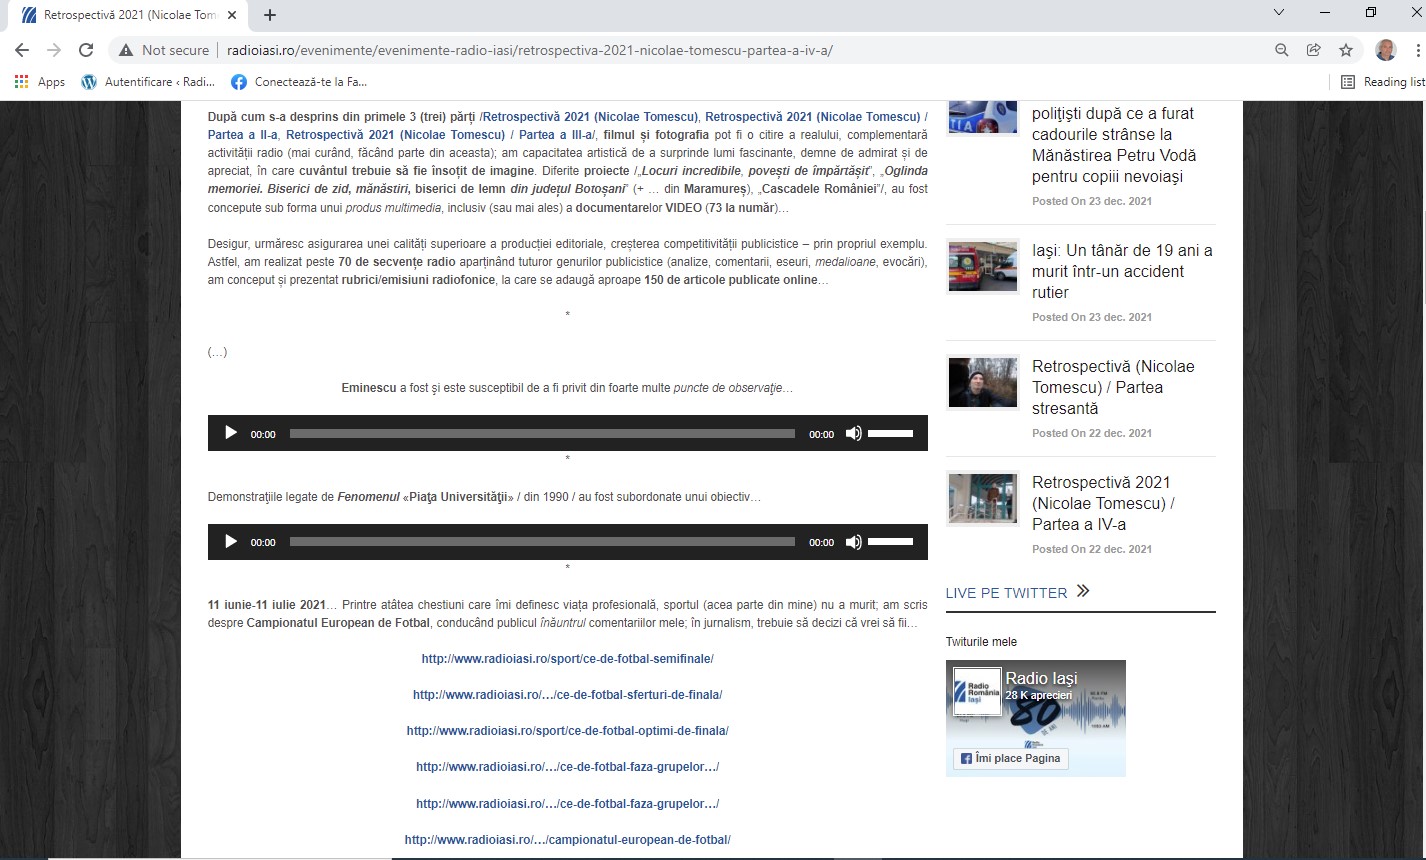Play the first audio clip about Eminescu
The height and width of the screenshot is (860, 1426).
[231, 433]
